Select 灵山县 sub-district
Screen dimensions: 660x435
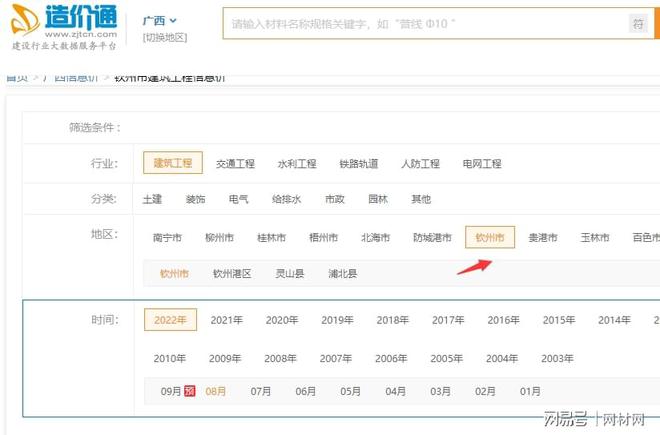(x=290, y=274)
